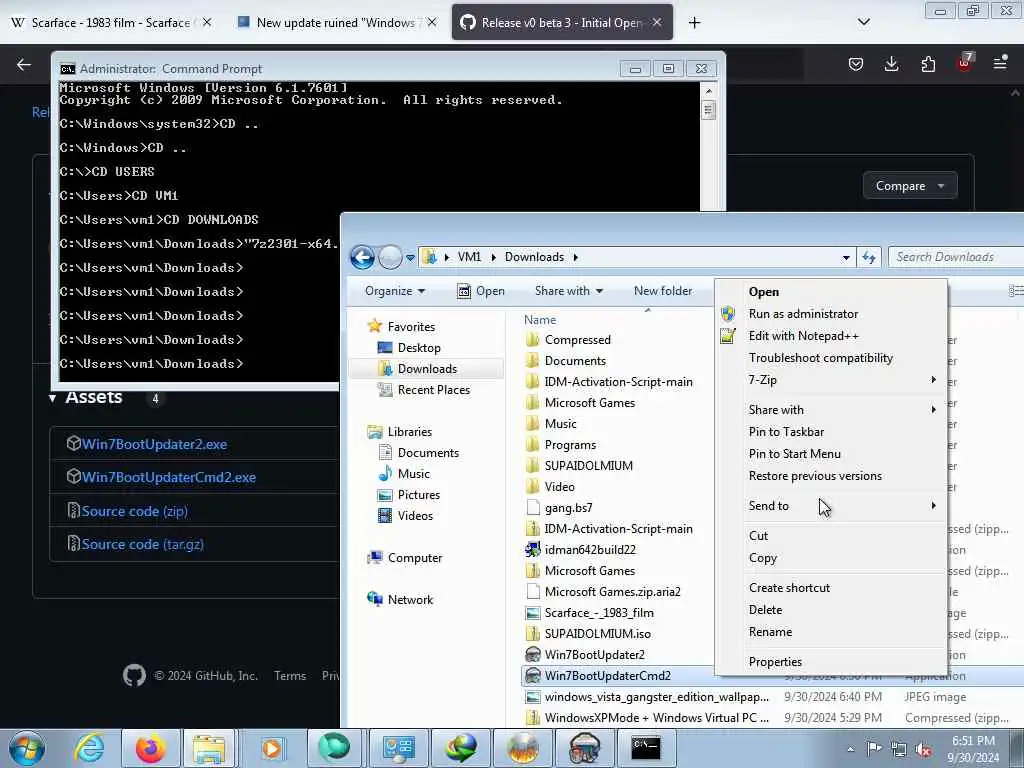Open Internet Download Manager taskbar icon
1024x768 pixels.
pos(461,748)
